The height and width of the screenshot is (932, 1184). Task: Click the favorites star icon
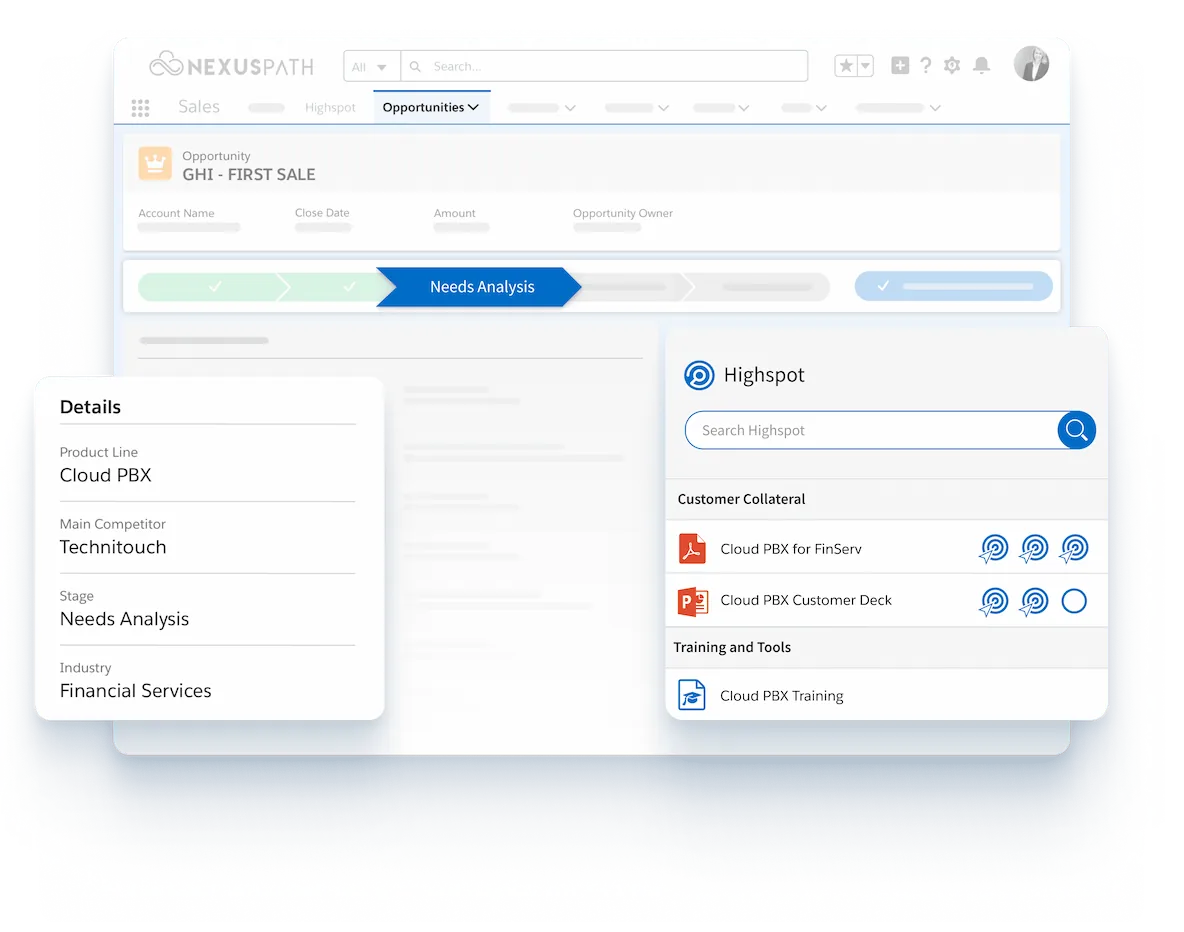pyautogui.click(x=846, y=66)
